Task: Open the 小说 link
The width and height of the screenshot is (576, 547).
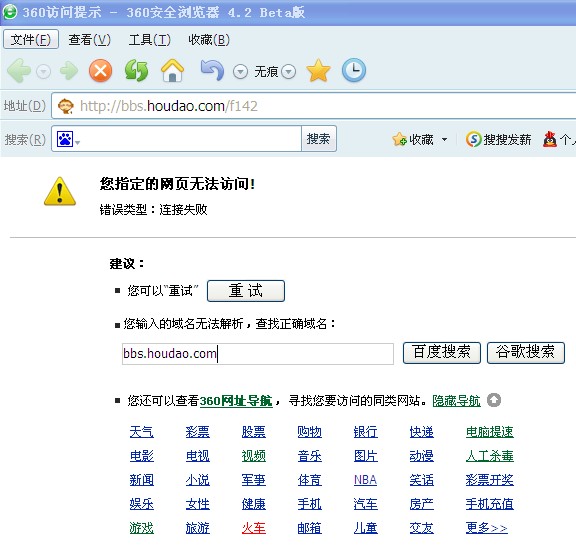Action: (198, 480)
